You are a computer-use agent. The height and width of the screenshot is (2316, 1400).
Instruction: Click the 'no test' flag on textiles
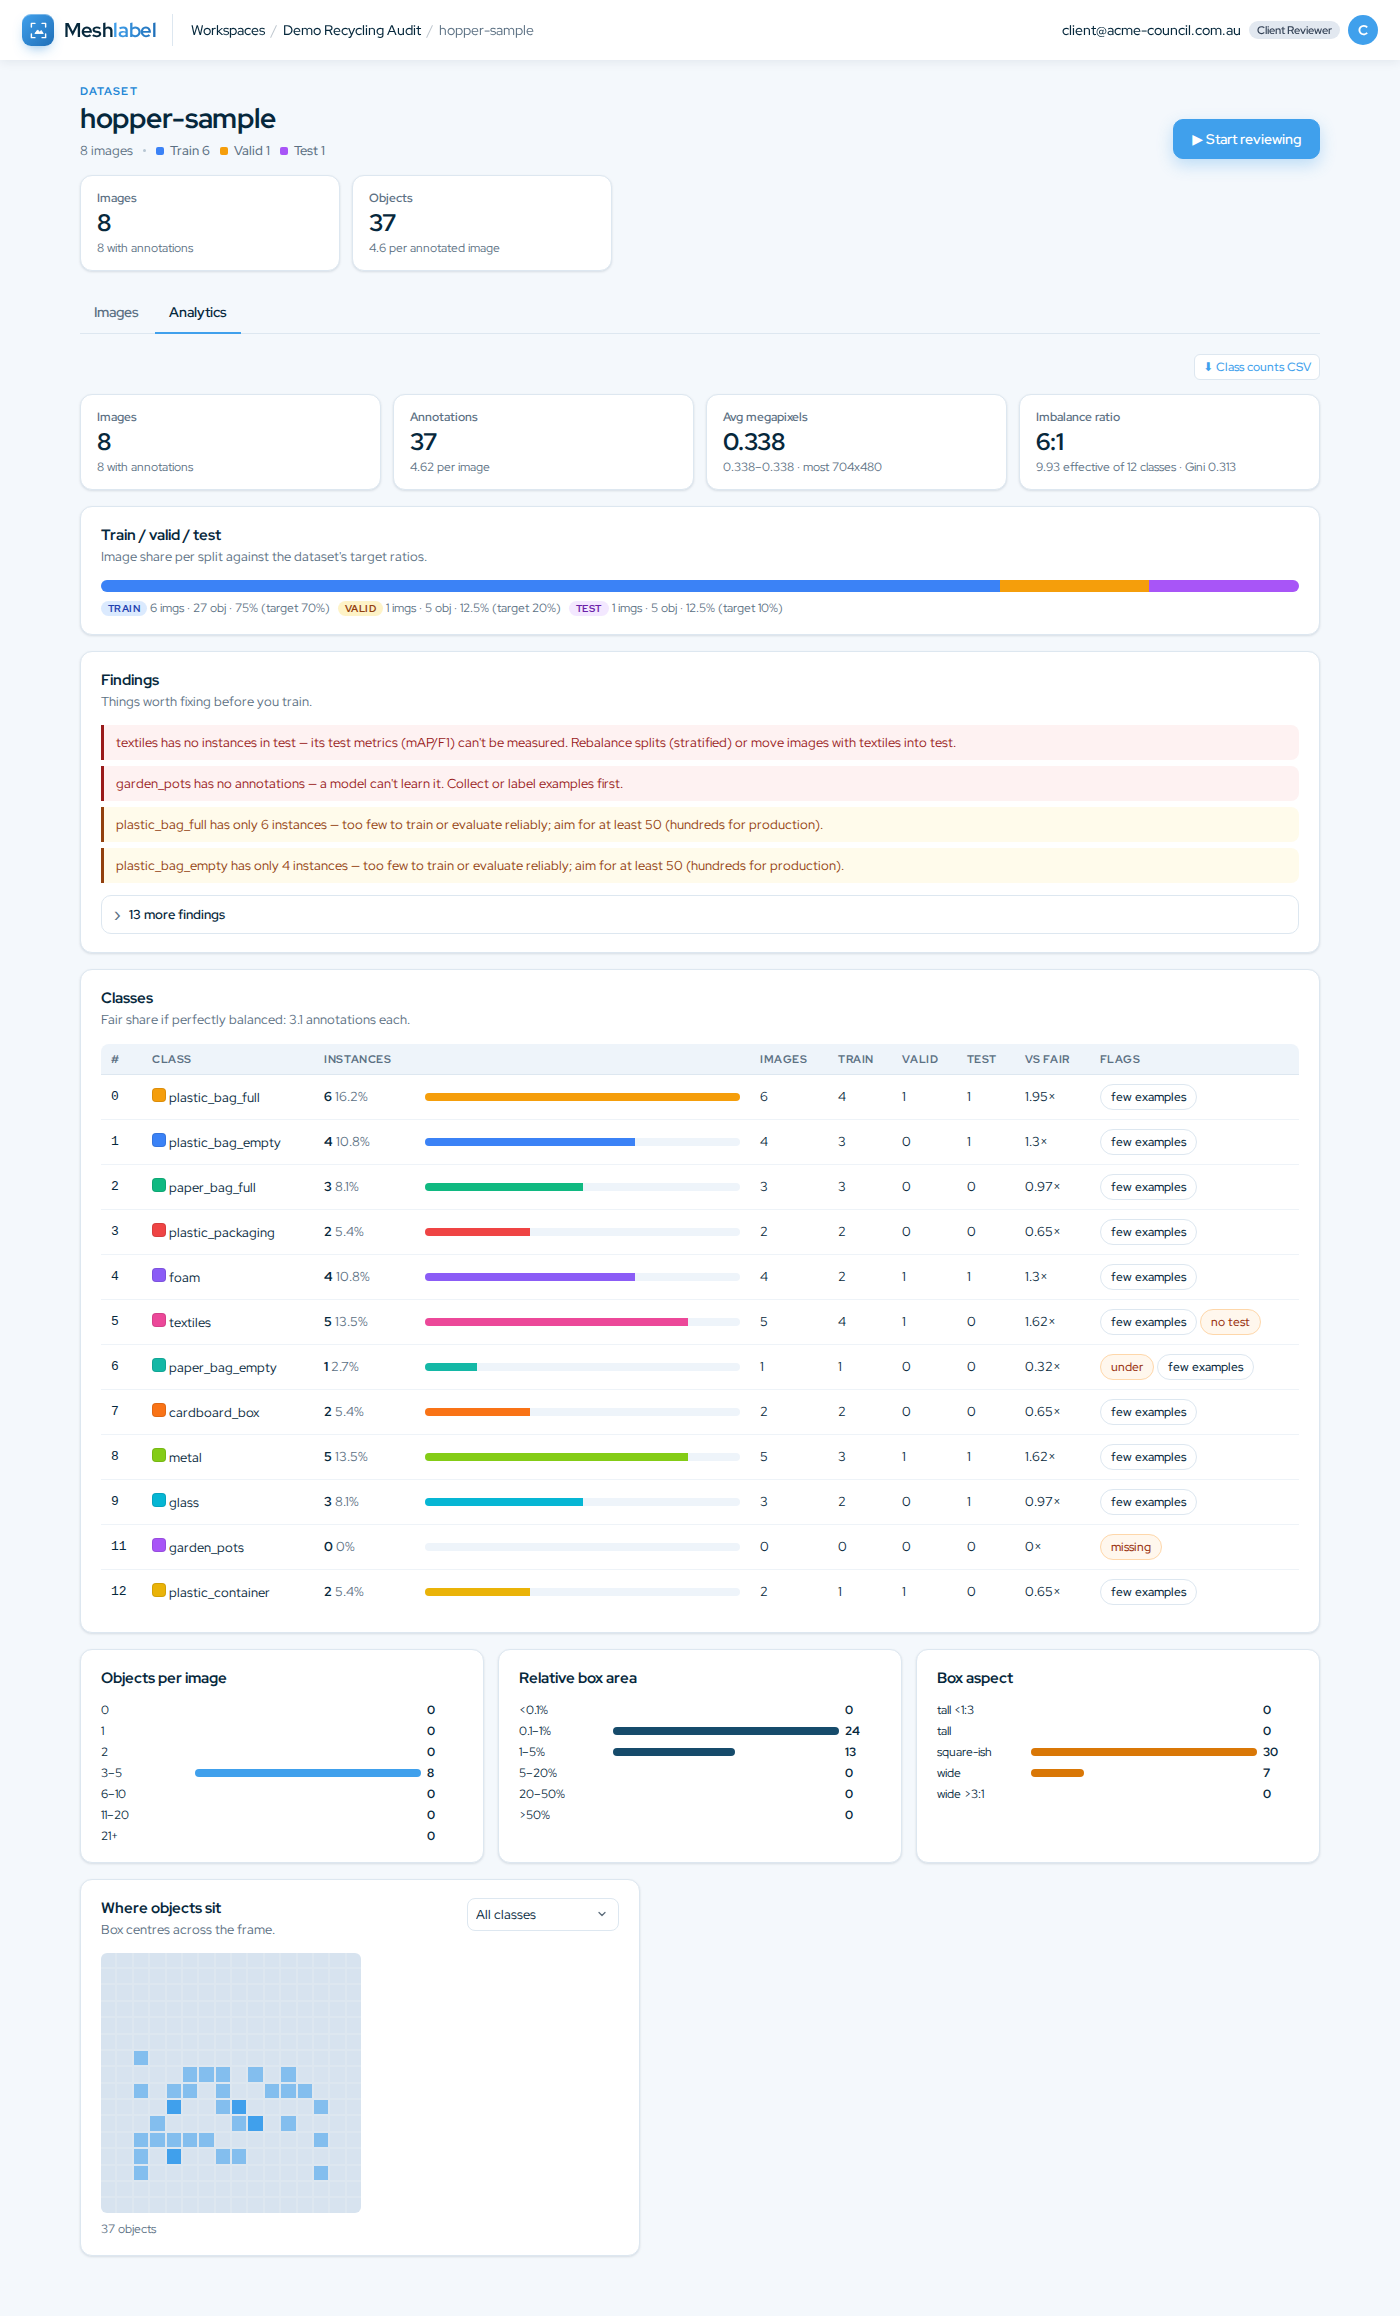pyautogui.click(x=1230, y=1322)
